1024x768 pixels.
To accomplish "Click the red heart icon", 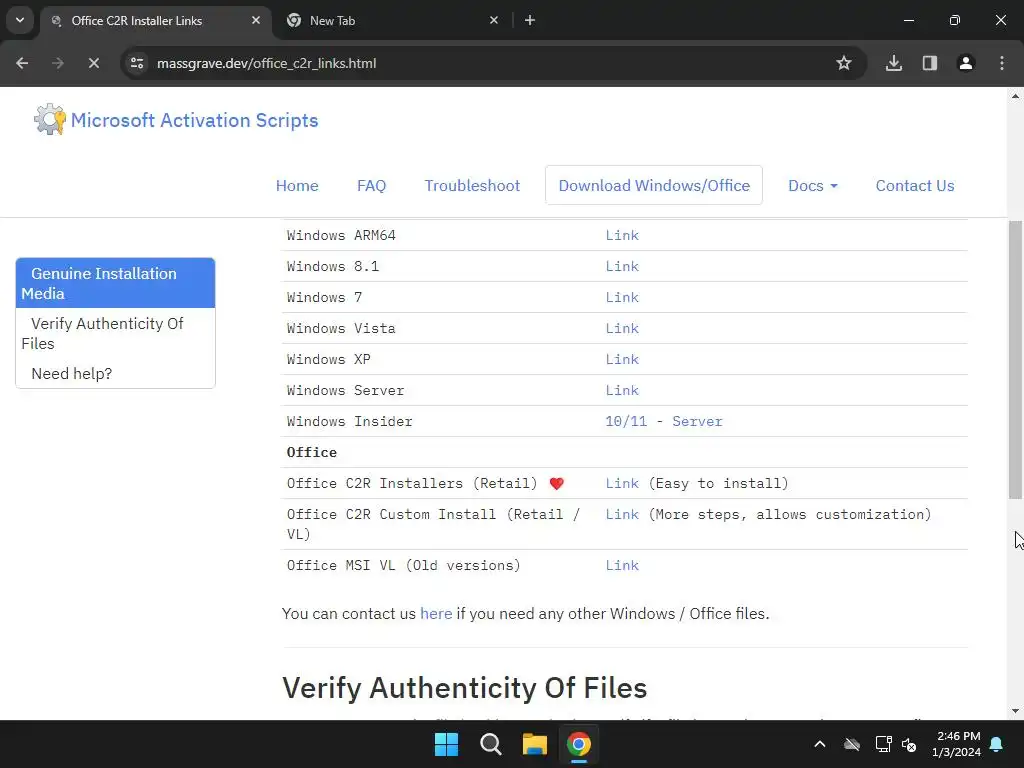I will coord(556,483).
